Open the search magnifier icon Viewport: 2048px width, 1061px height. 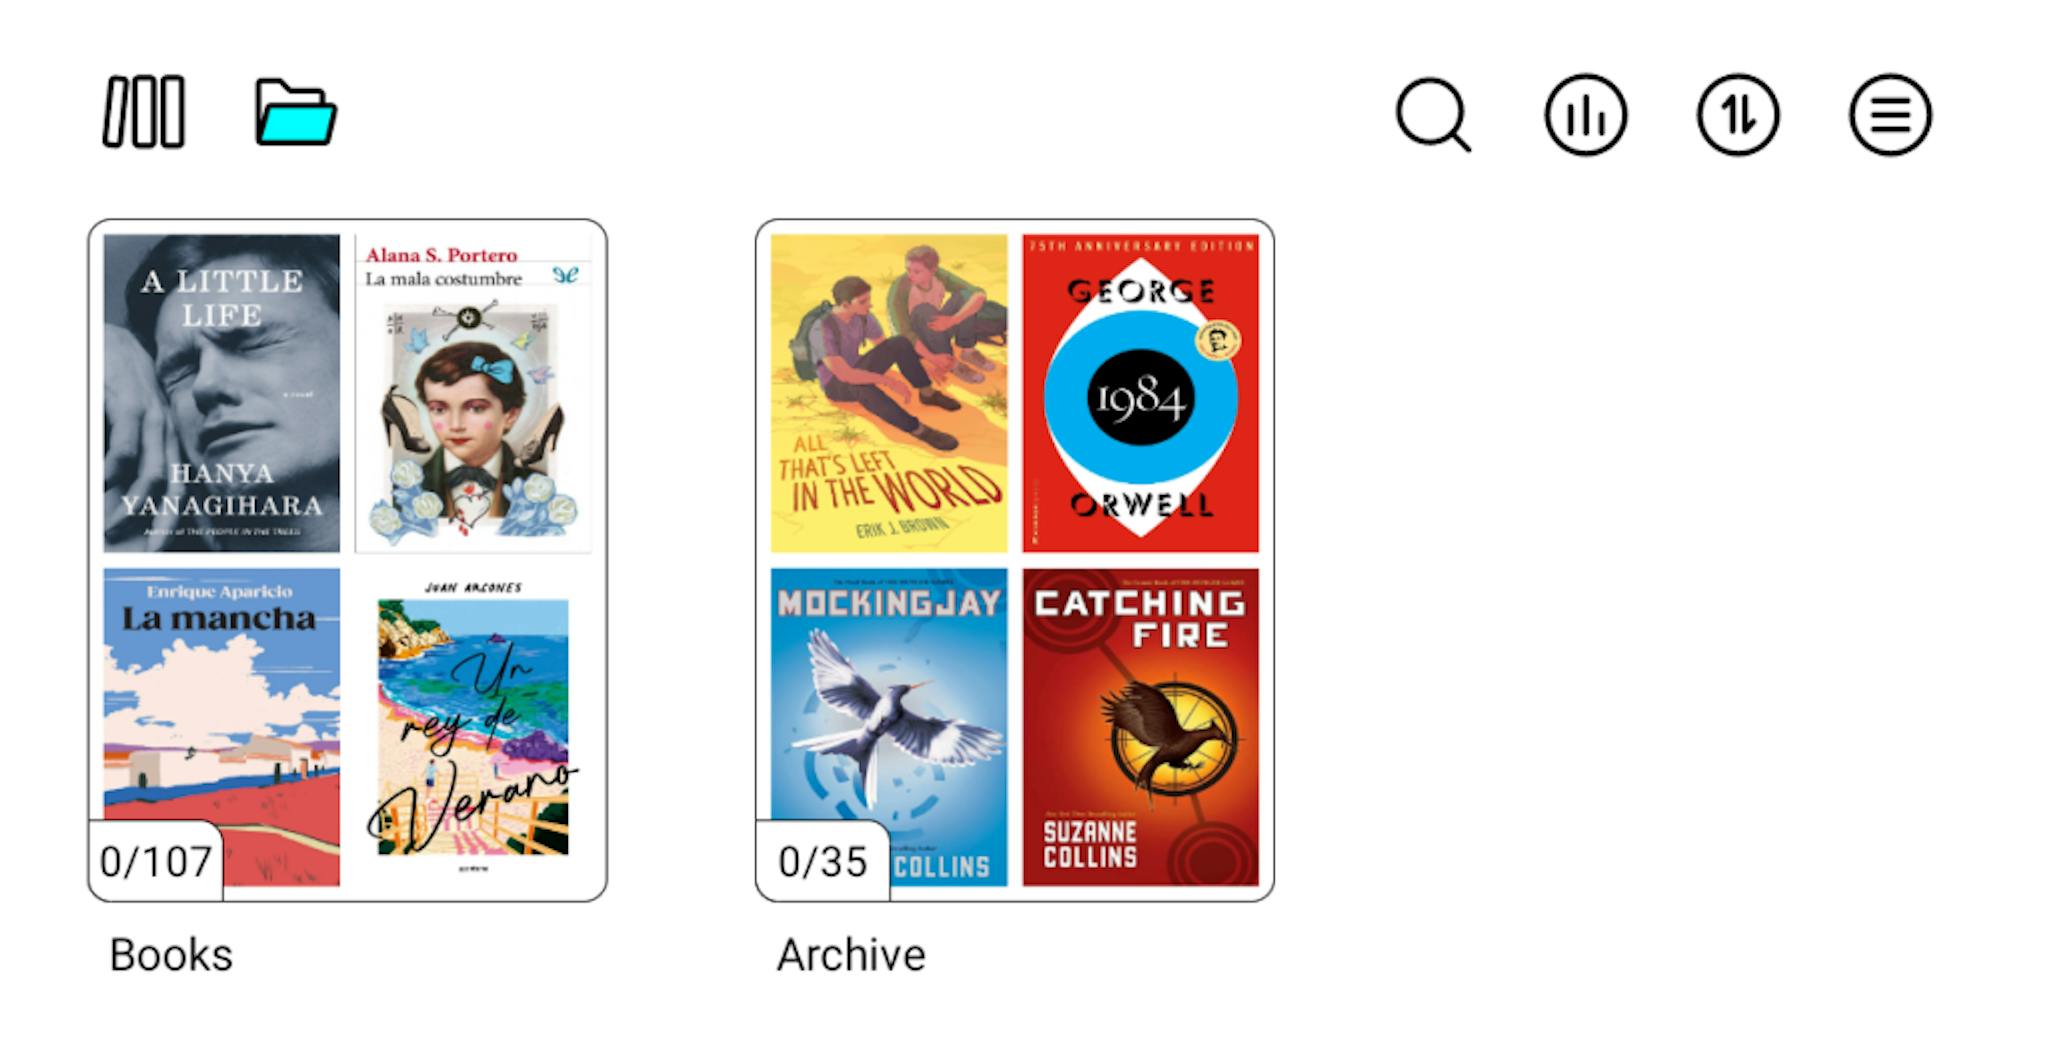pos(1434,115)
